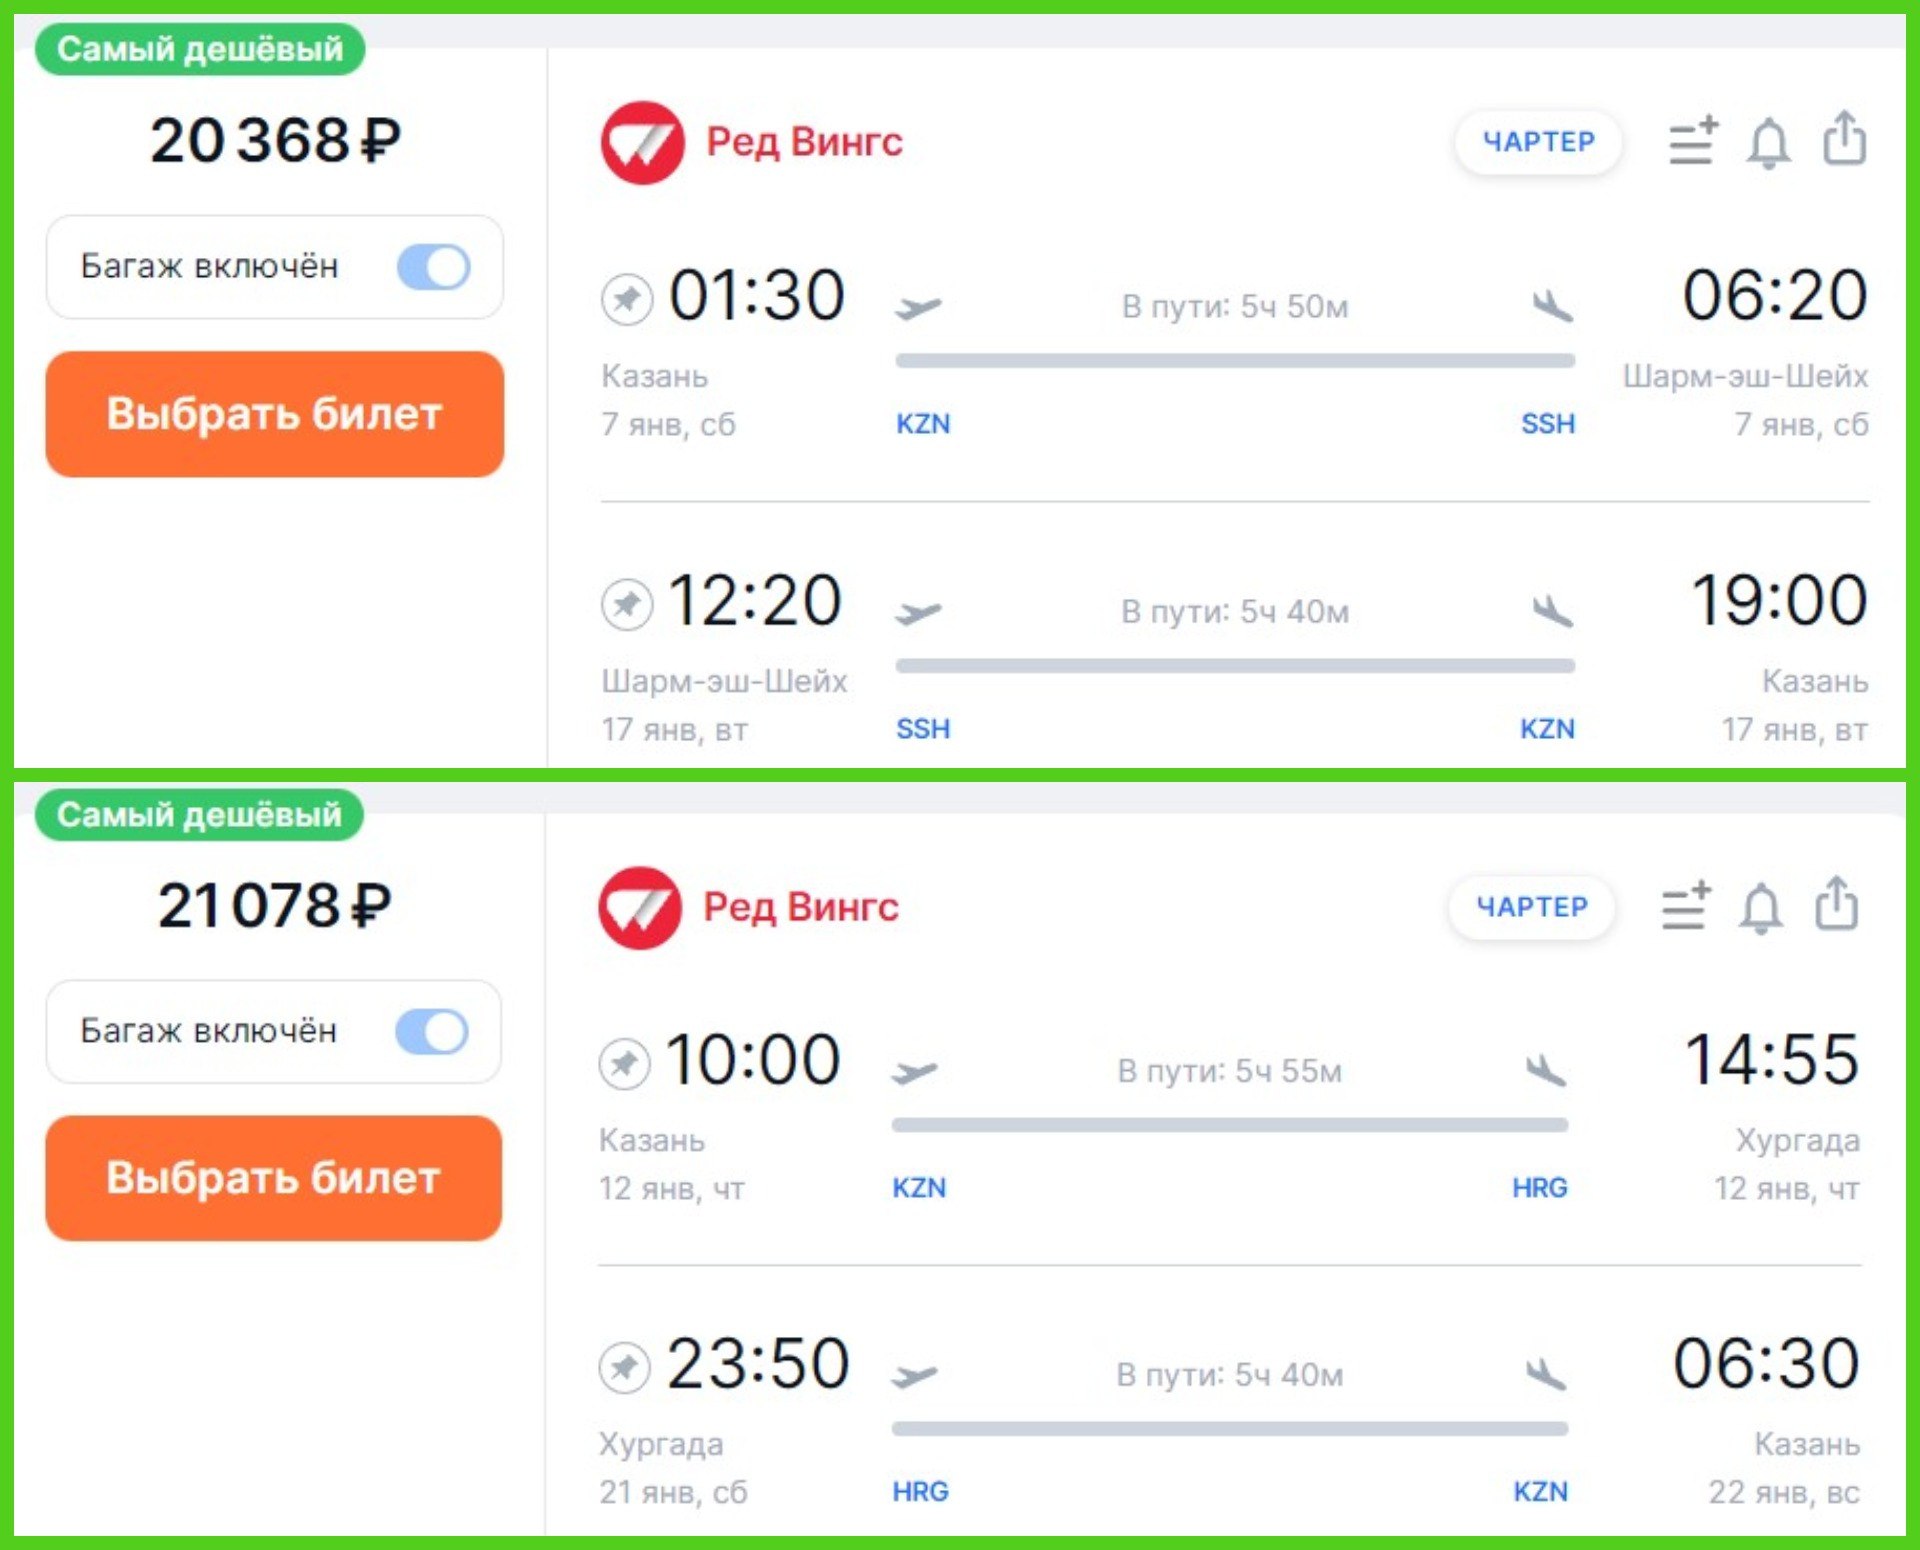Click the ЧАРТЕР badge on Hurghada ticket
The width and height of the screenshot is (1920, 1550).
point(1531,907)
